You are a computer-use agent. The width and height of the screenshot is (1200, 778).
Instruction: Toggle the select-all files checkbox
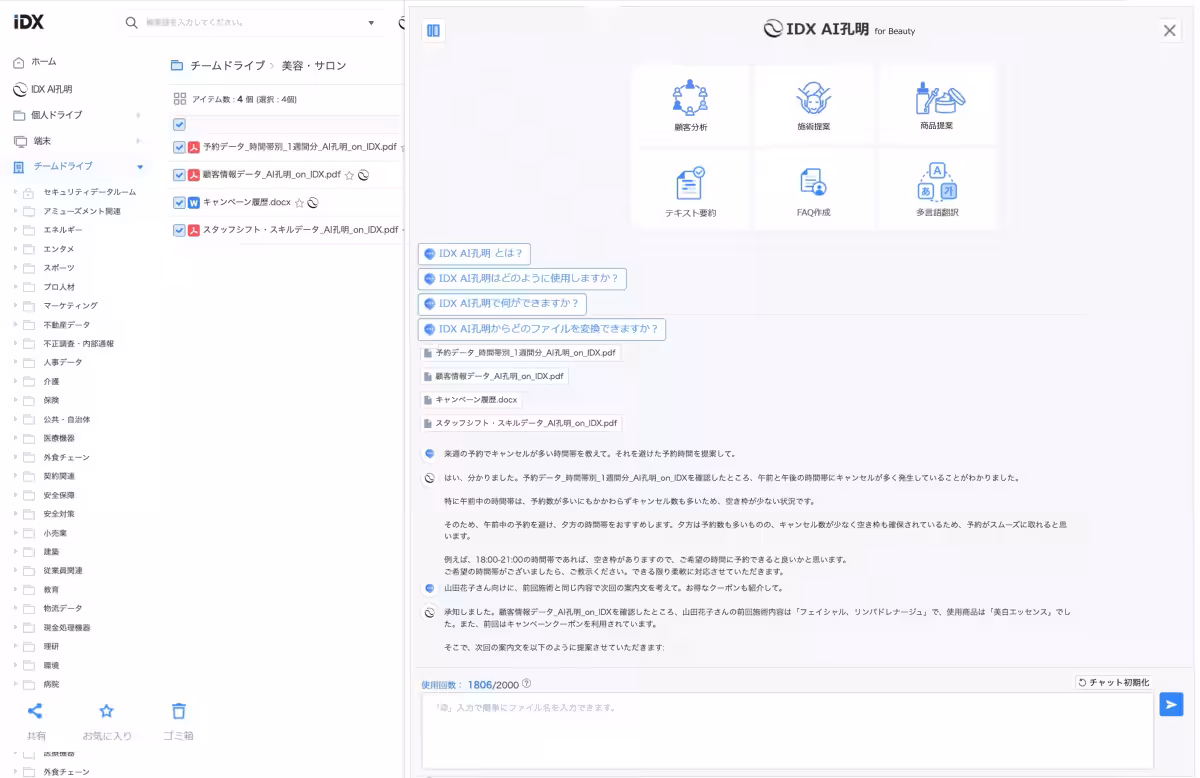click(179, 124)
